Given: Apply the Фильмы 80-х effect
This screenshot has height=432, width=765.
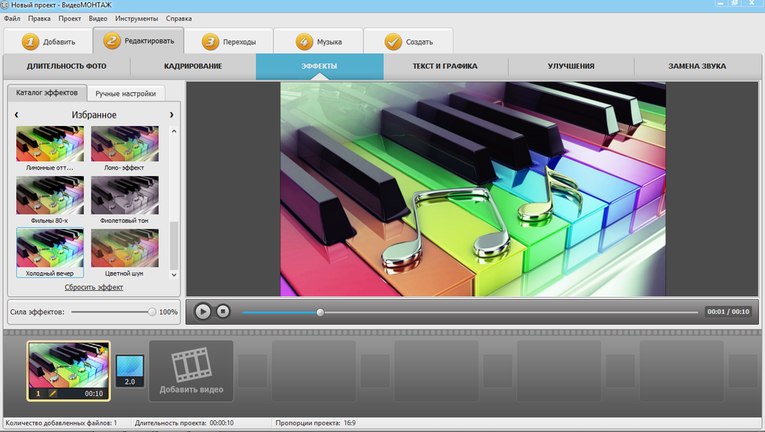Looking at the screenshot, I should (50, 195).
